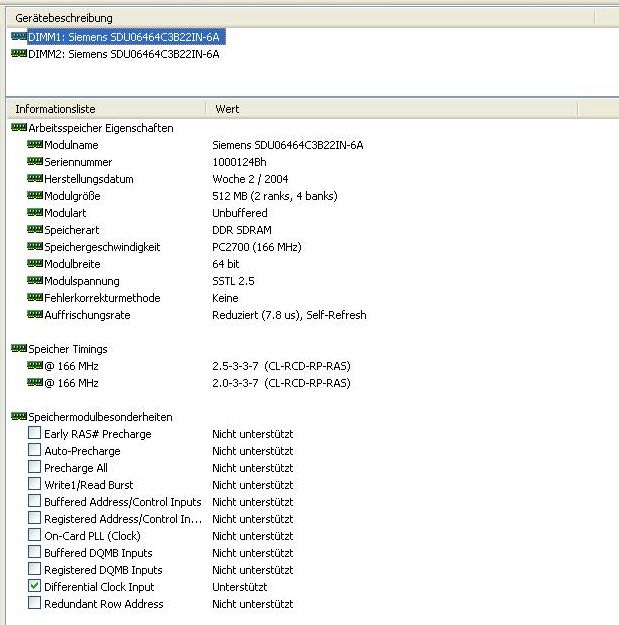Click the memory icon next to DIMM2
Screen dimensions: 619x625
click(x=19, y=53)
